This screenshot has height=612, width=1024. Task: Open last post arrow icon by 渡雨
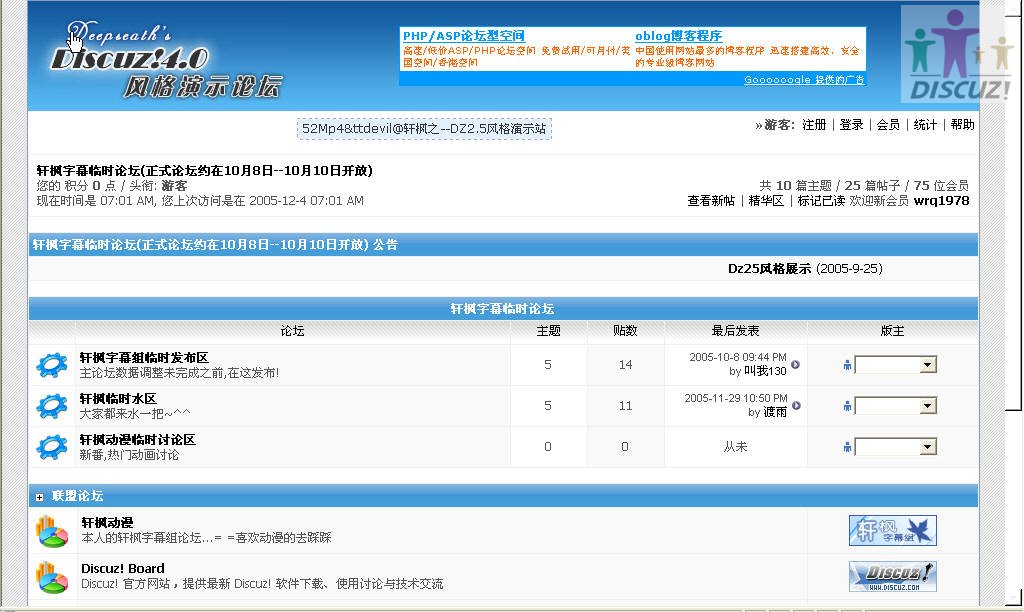coord(795,406)
